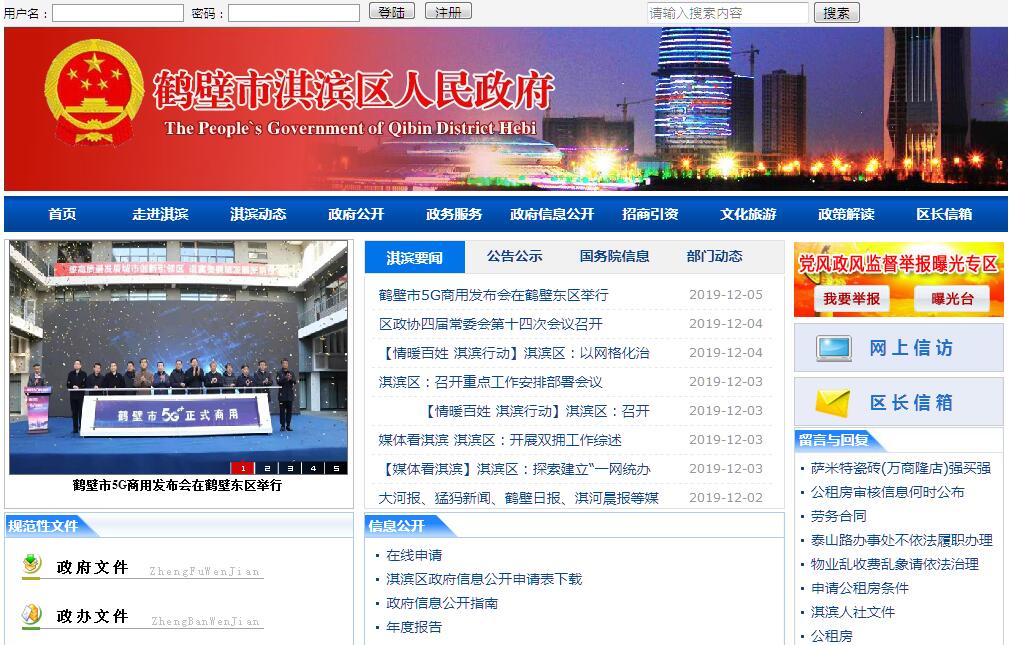Select slideshow page 3 indicator
This screenshot has height=645, width=1012.
pyautogui.click(x=290, y=468)
